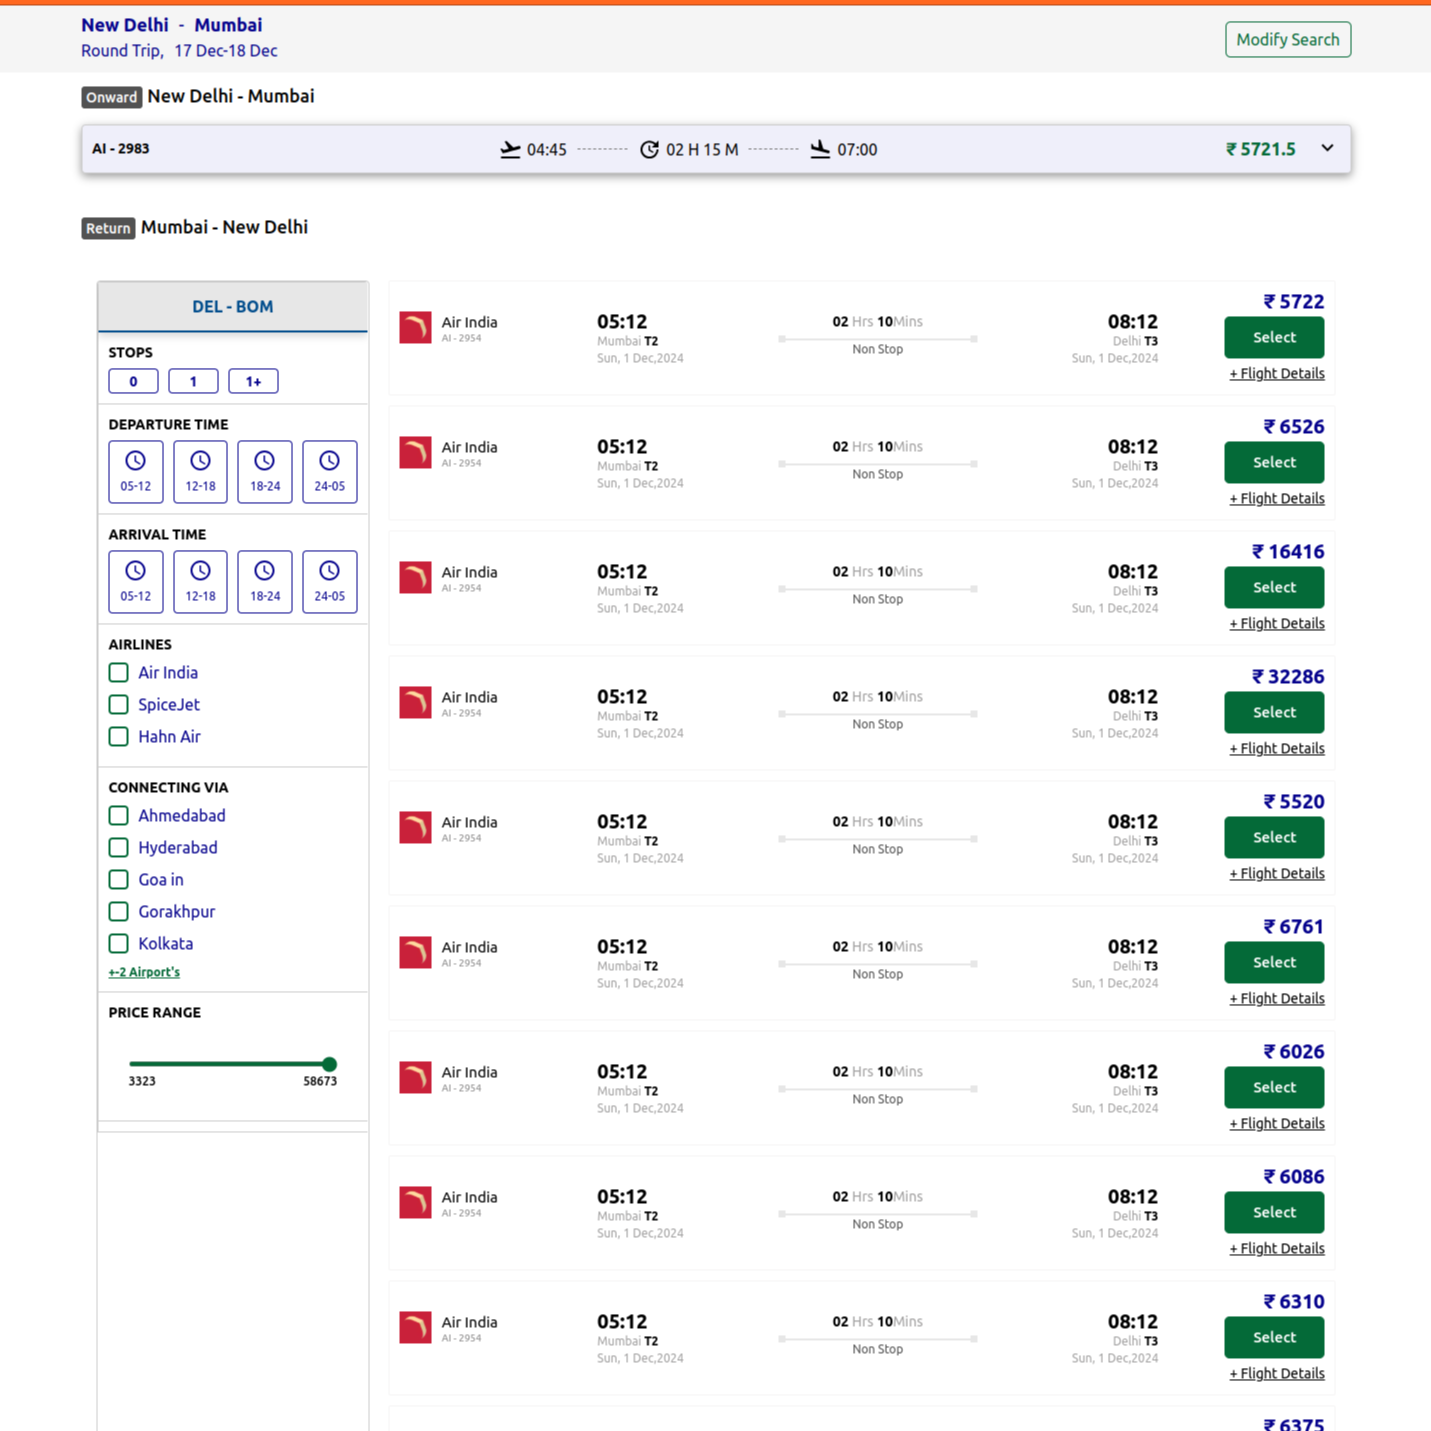Select the ₹ 5722 flight

pos(1274,338)
